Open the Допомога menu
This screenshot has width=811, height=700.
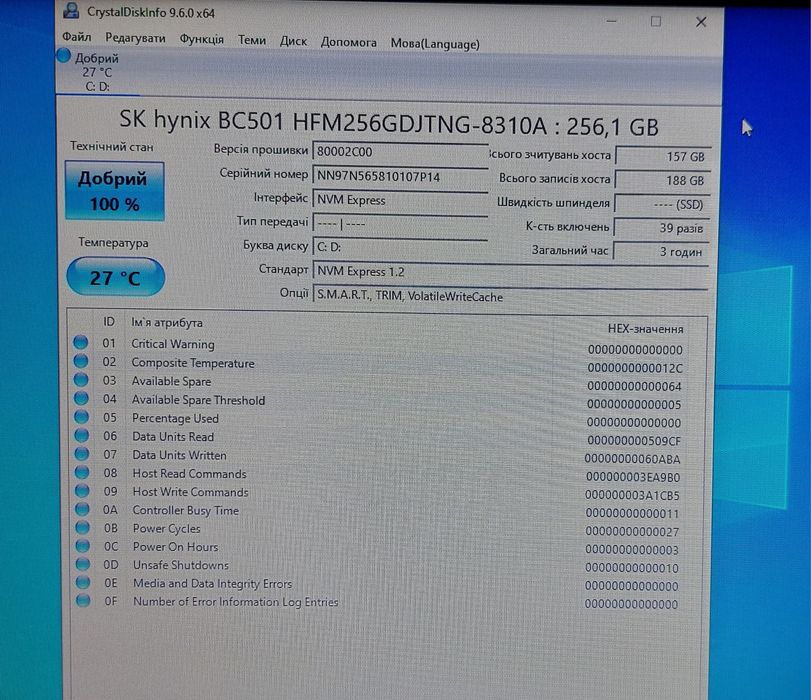pyautogui.click(x=349, y=42)
